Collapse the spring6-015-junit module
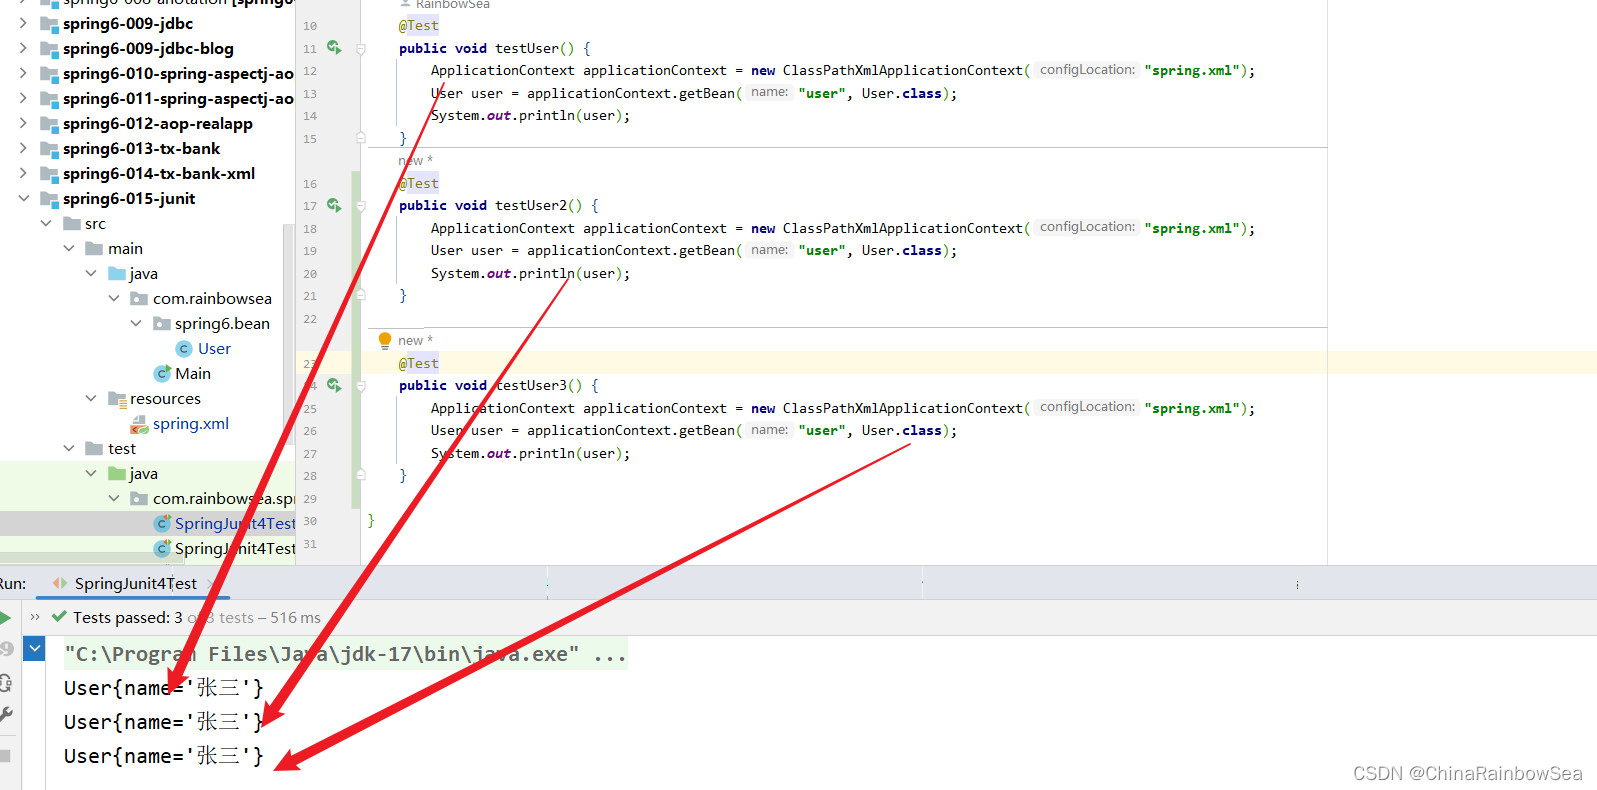Viewport: 1597px width, 790px height. pyautogui.click(x=23, y=198)
